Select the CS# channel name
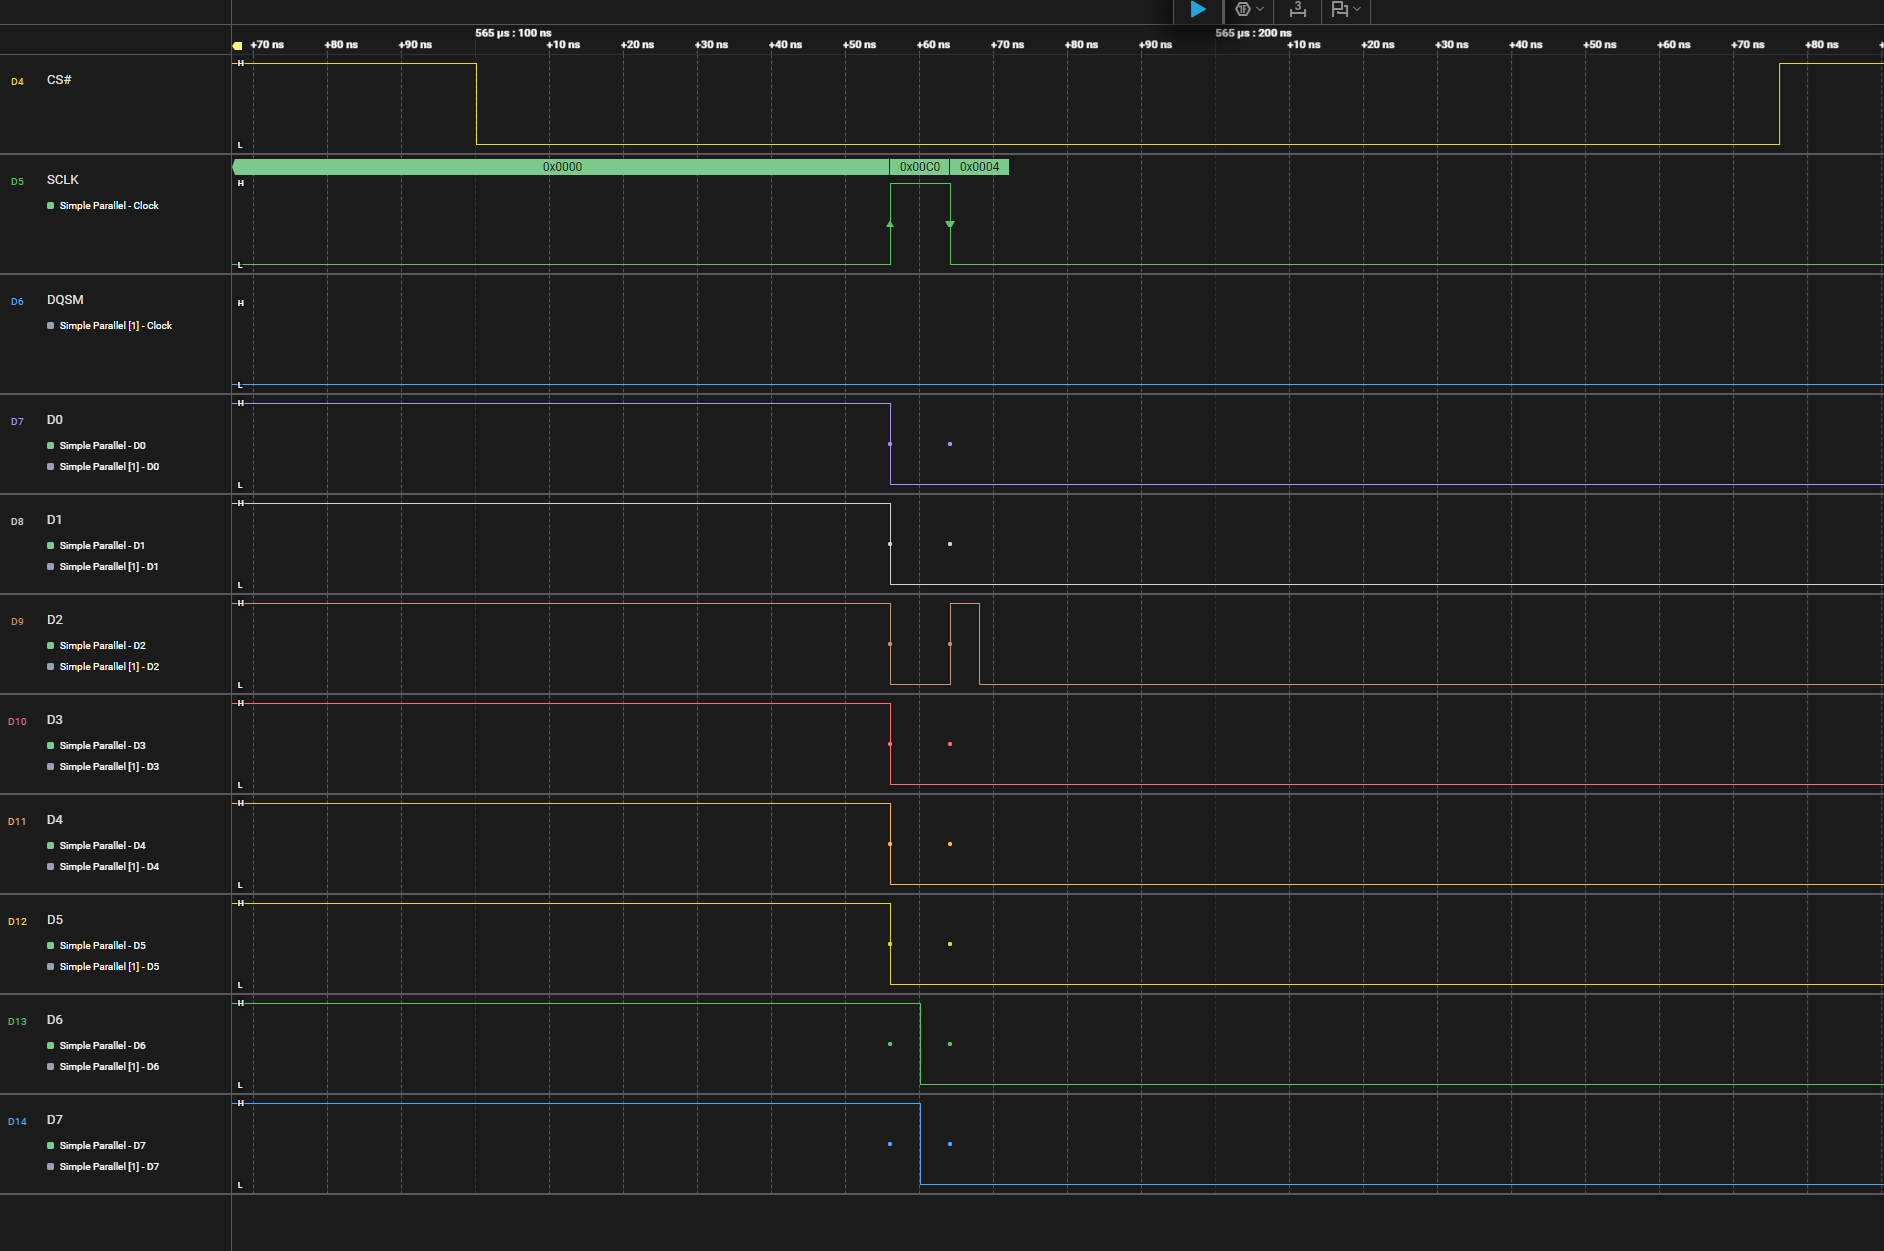 pyautogui.click(x=59, y=80)
